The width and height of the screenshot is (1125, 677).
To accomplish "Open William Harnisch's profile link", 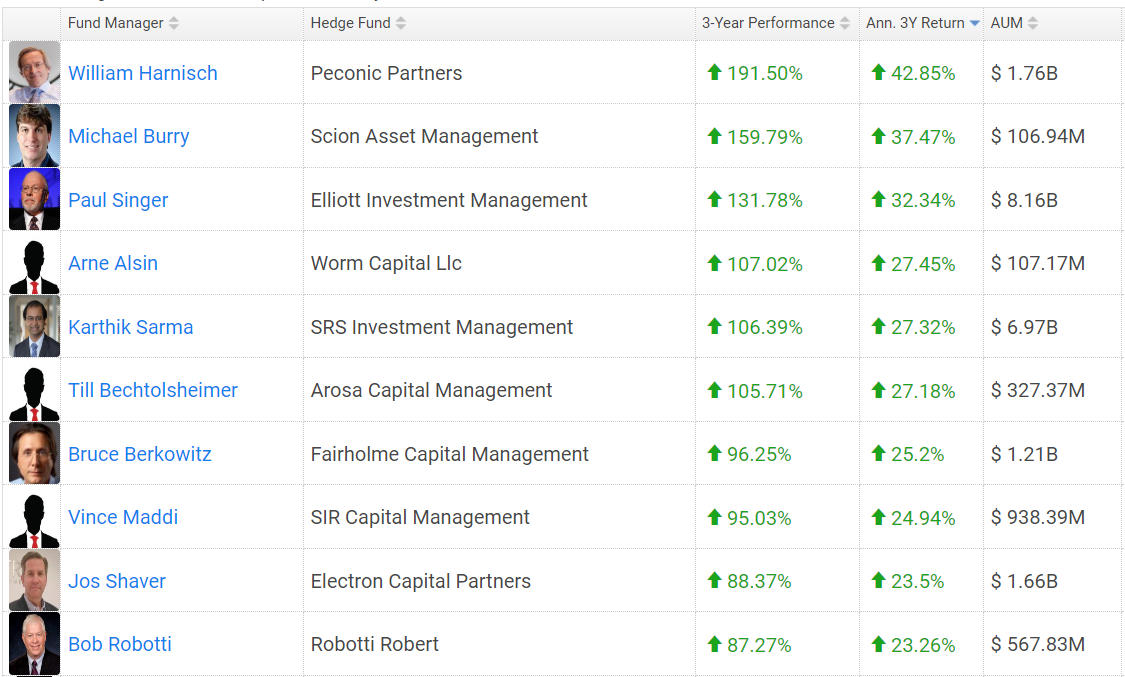I will coord(143,73).
